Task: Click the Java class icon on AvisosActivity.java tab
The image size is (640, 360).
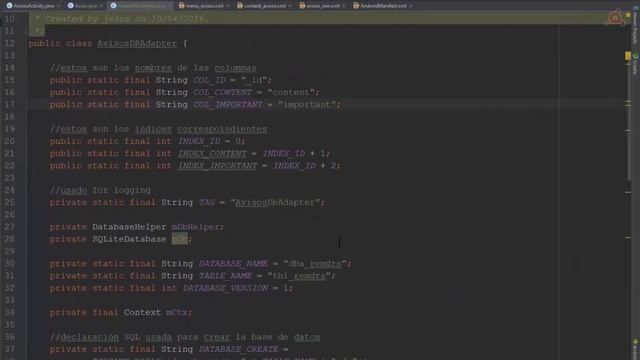Action: point(9,6)
